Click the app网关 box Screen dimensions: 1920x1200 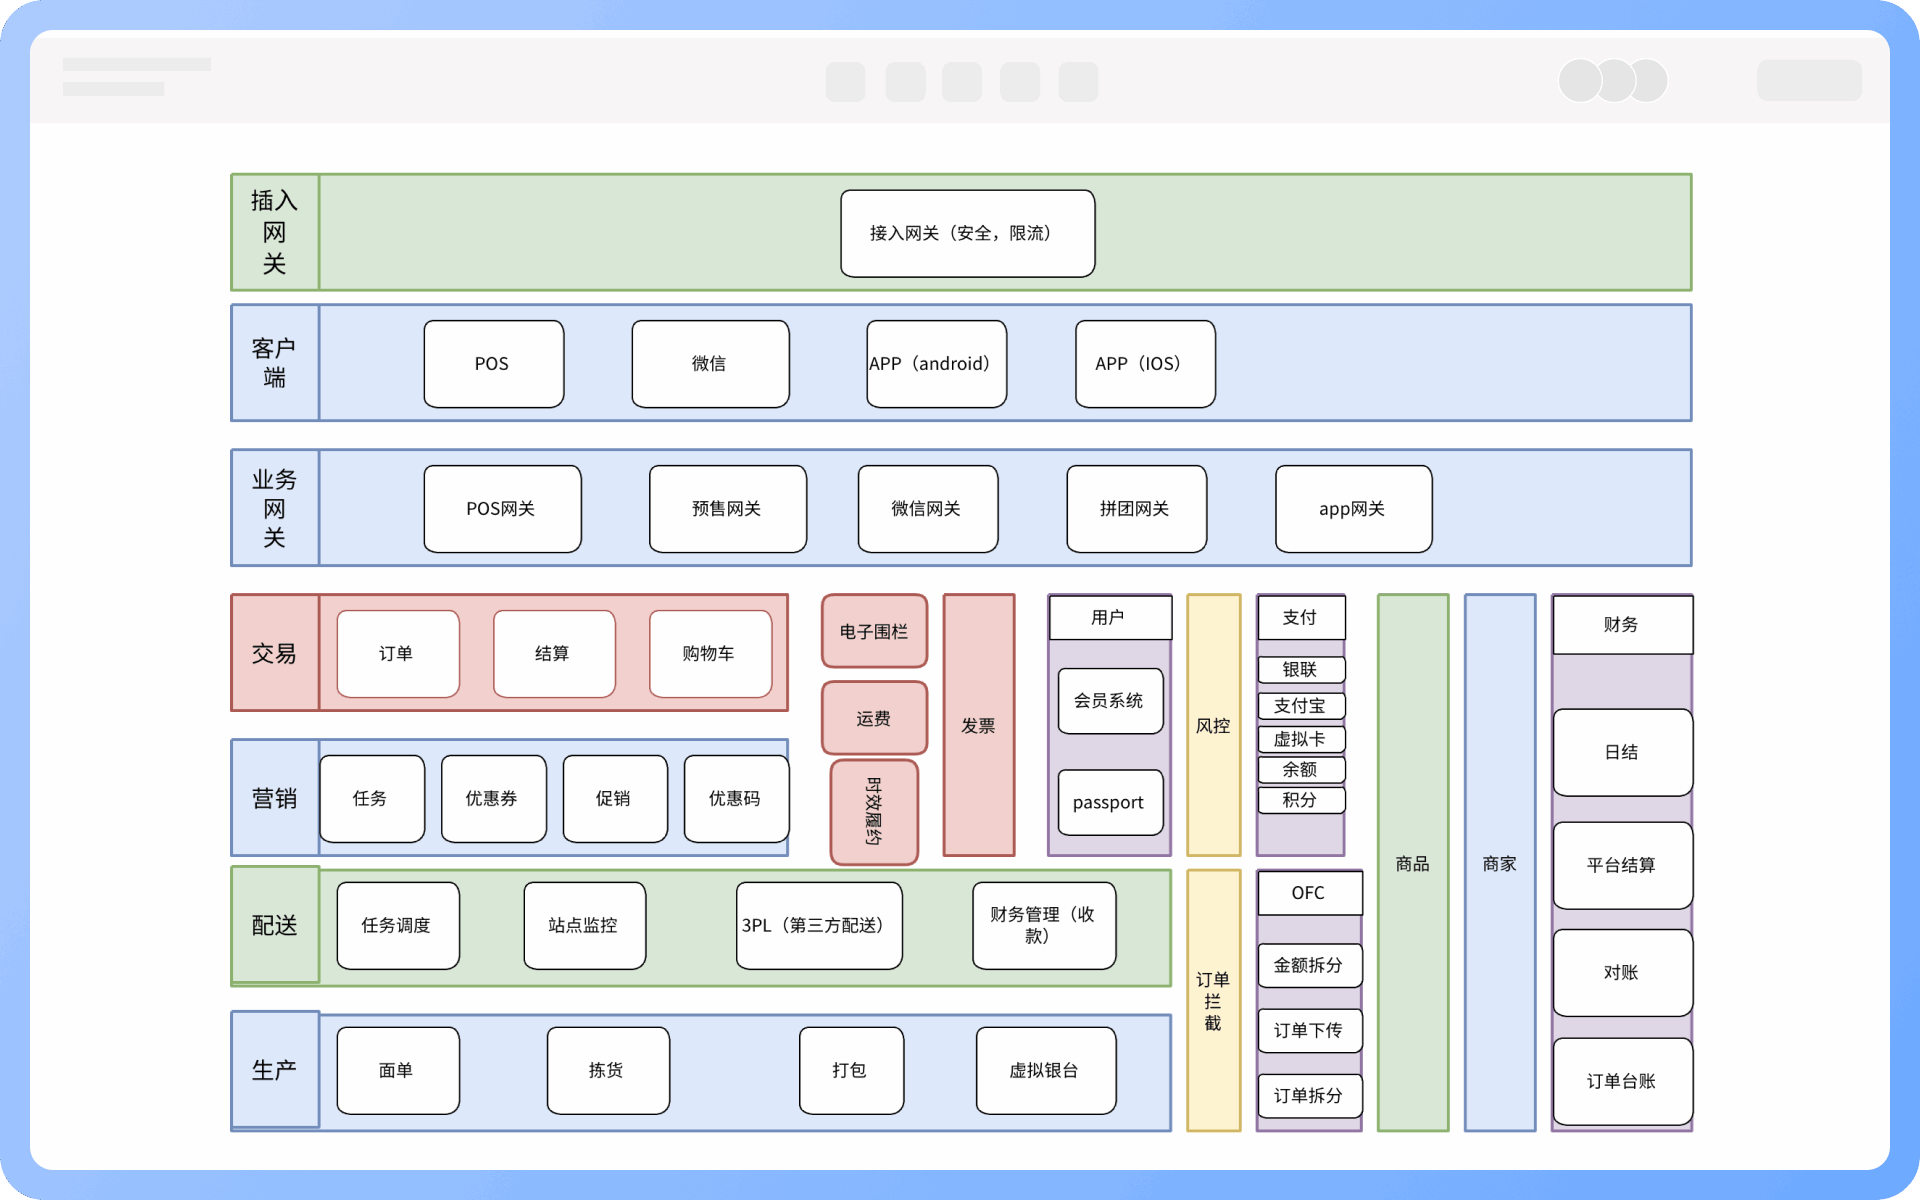(1353, 509)
